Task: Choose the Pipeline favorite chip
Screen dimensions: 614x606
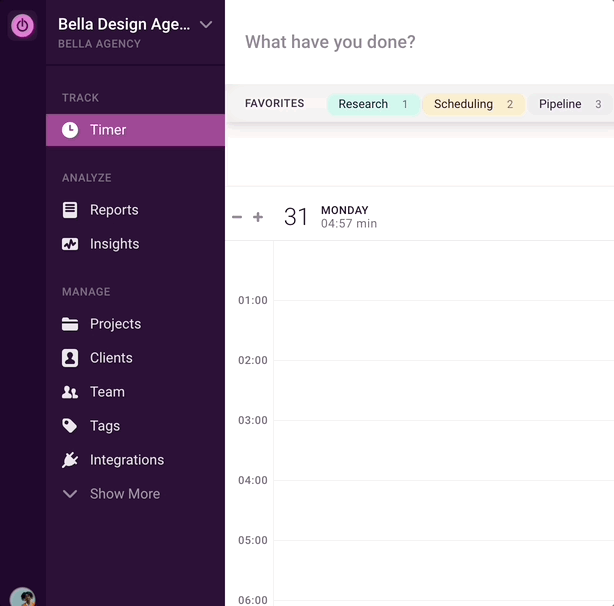Action: click(x=568, y=104)
